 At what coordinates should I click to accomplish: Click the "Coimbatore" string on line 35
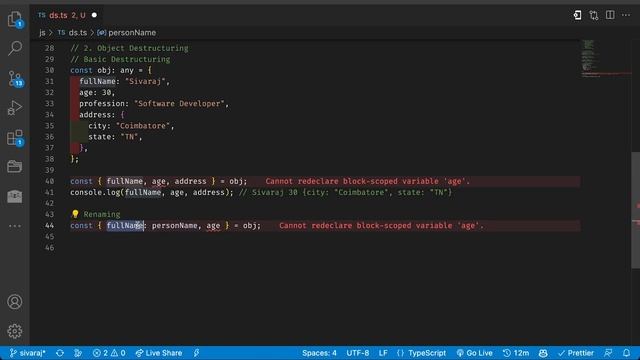pos(143,126)
